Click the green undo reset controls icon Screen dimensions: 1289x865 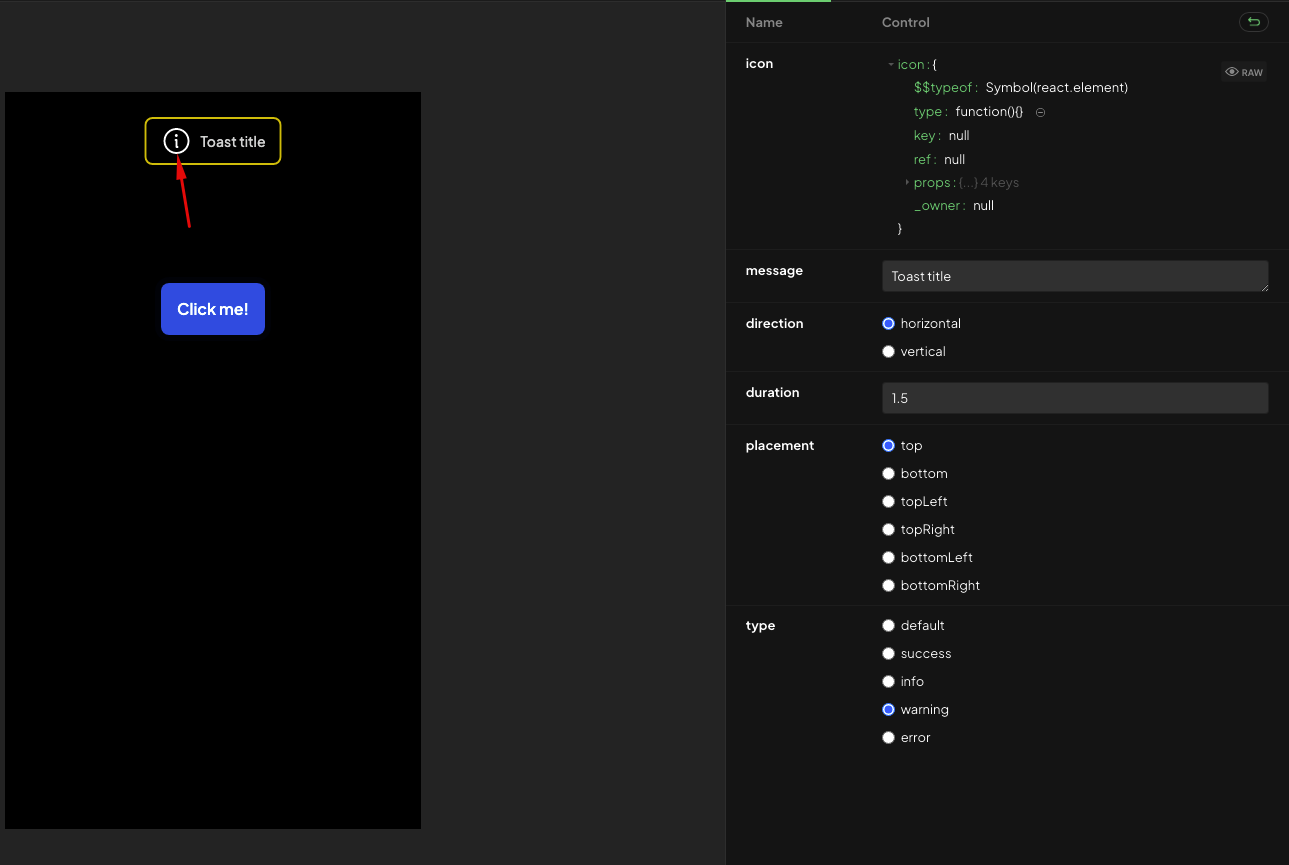pos(1253,21)
